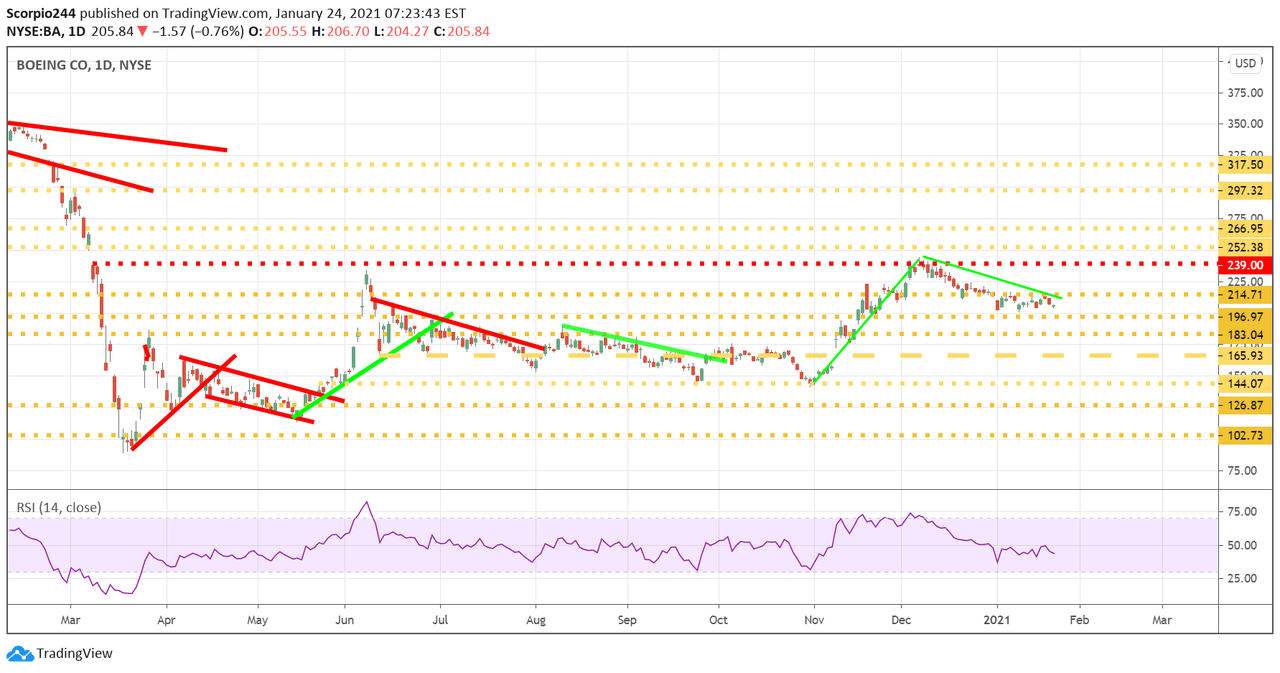Screen dimensions: 1280x673
Task: Click the Aug label on time axis
Action: click(535, 620)
